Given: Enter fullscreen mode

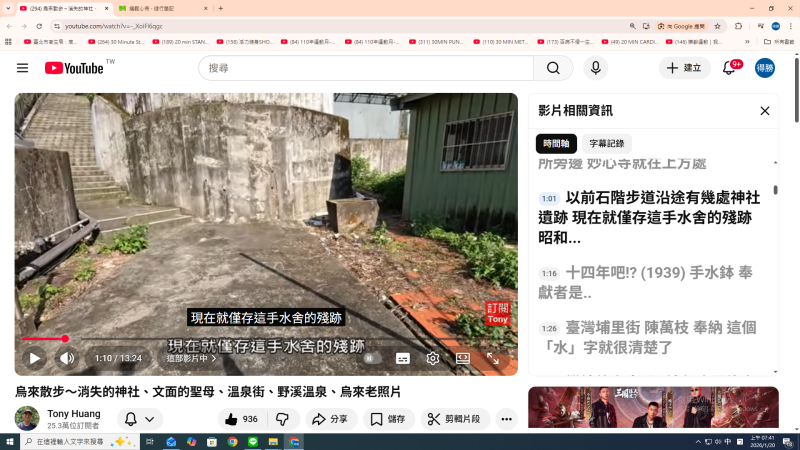Looking at the screenshot, I should [493, 358].
